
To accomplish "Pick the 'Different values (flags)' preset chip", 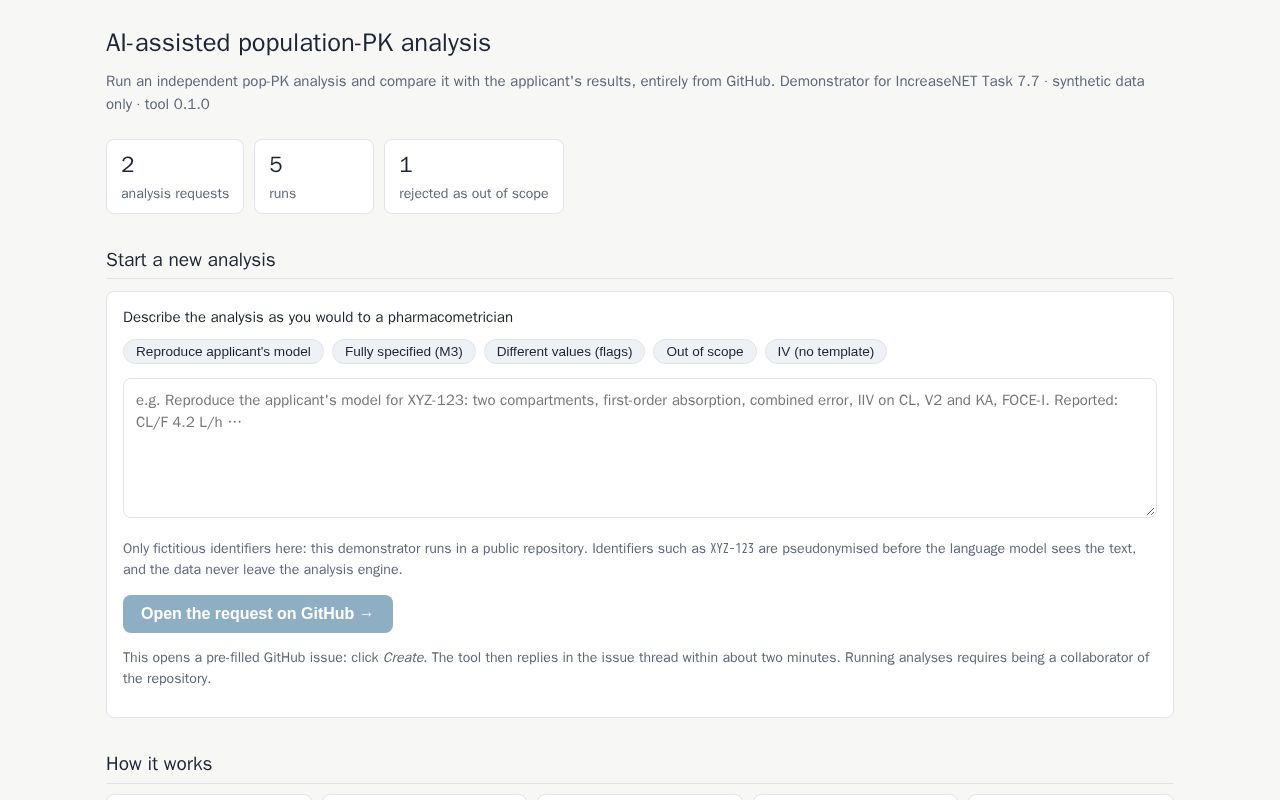I will 564,351.
